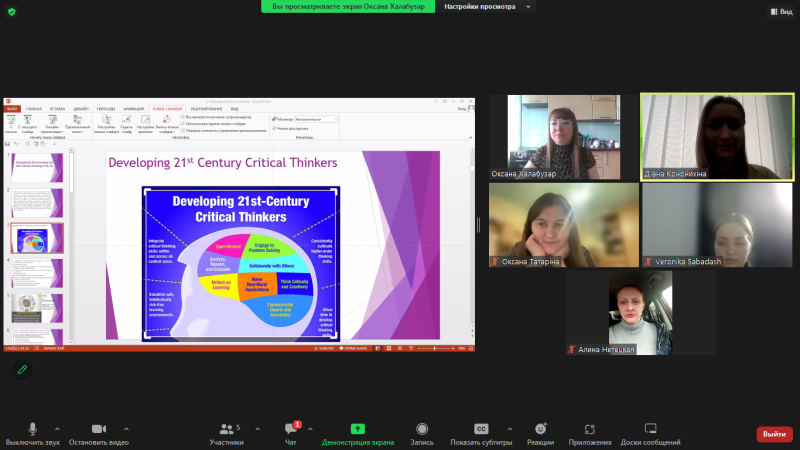
Task: Switch to Дизайн ribbon tab
Action: (x=81, y=109)
